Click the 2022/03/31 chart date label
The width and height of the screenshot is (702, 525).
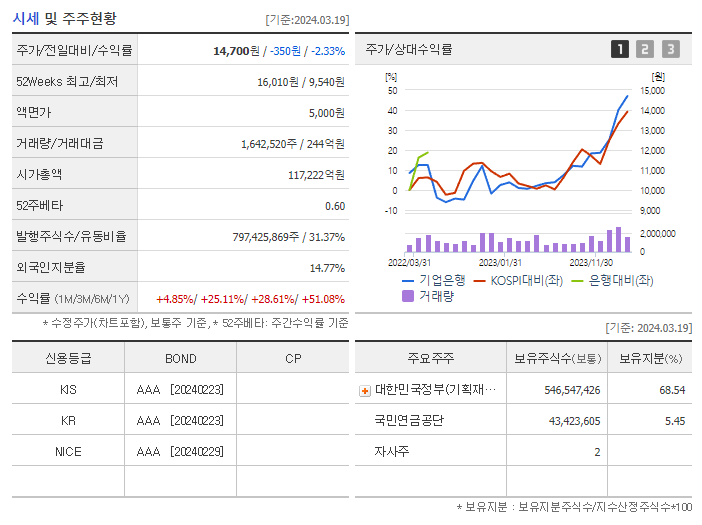point(409,263)
